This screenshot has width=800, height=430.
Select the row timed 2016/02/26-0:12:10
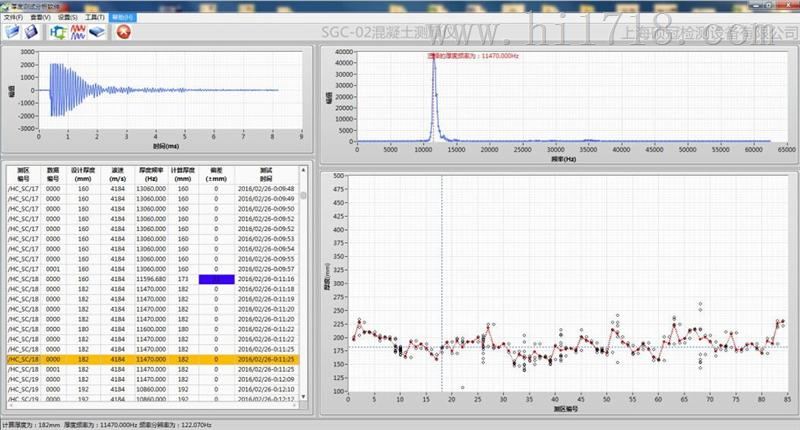[x=153, y=390]
